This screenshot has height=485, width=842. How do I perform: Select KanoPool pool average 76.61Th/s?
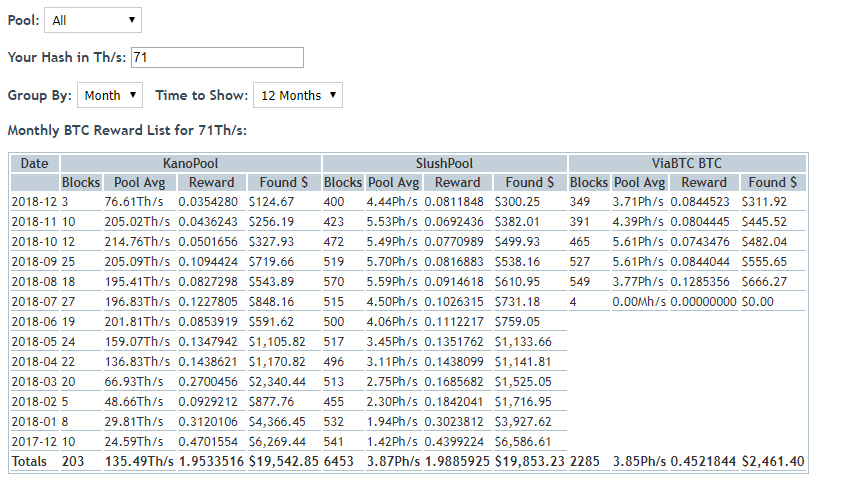[x=134, y=202]
